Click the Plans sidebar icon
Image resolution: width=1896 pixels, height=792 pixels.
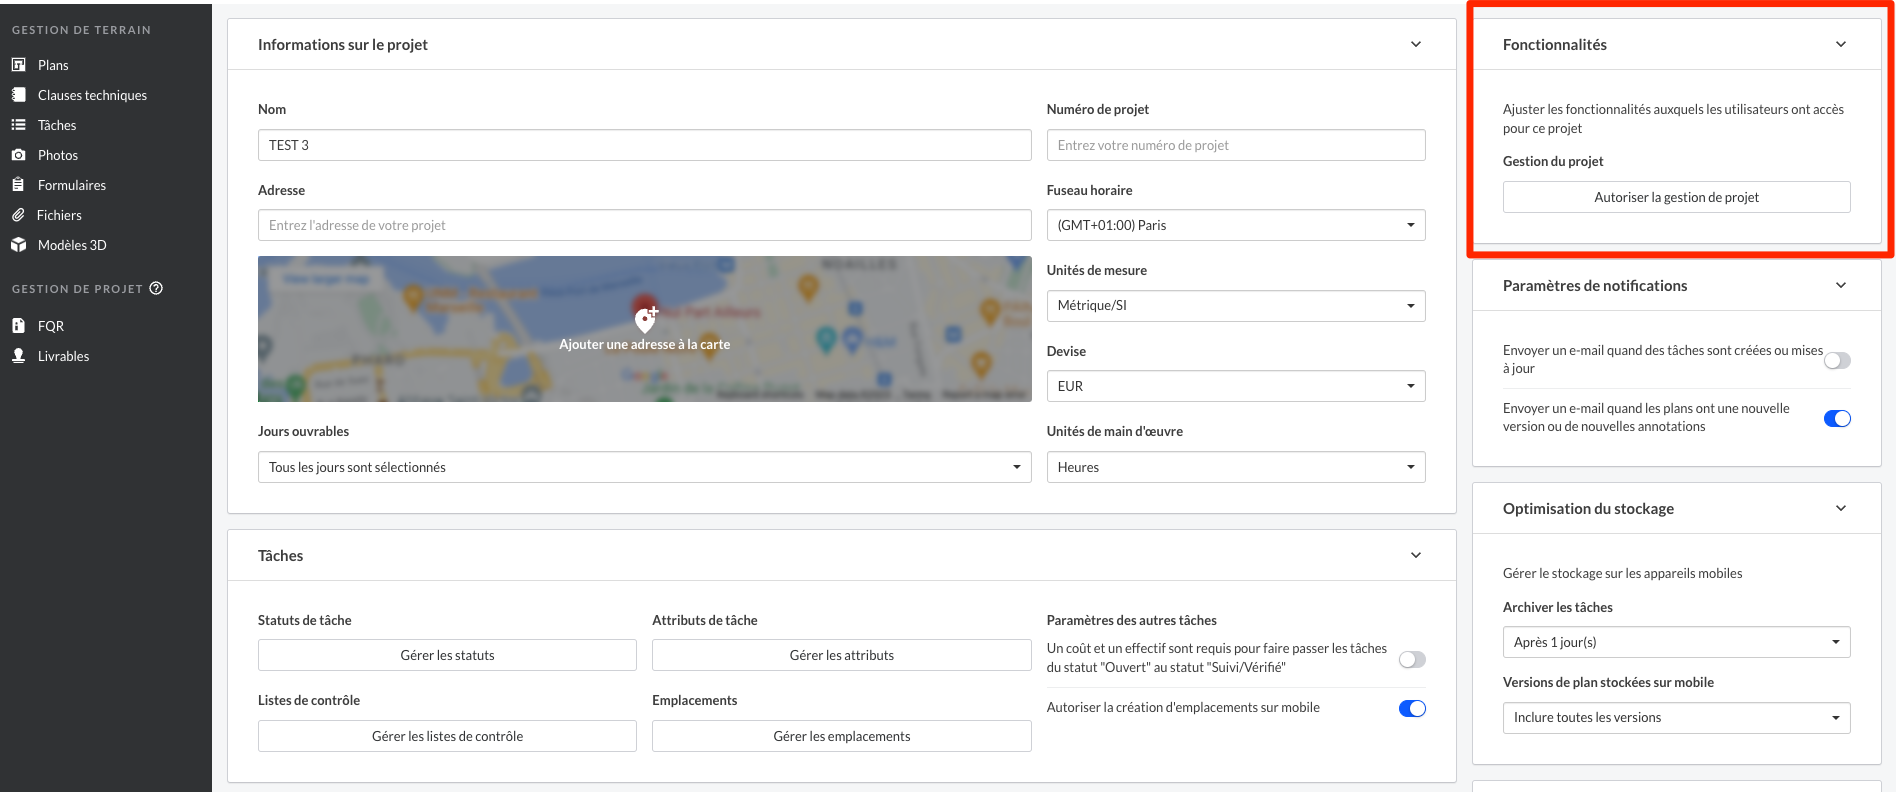point(18,65)
